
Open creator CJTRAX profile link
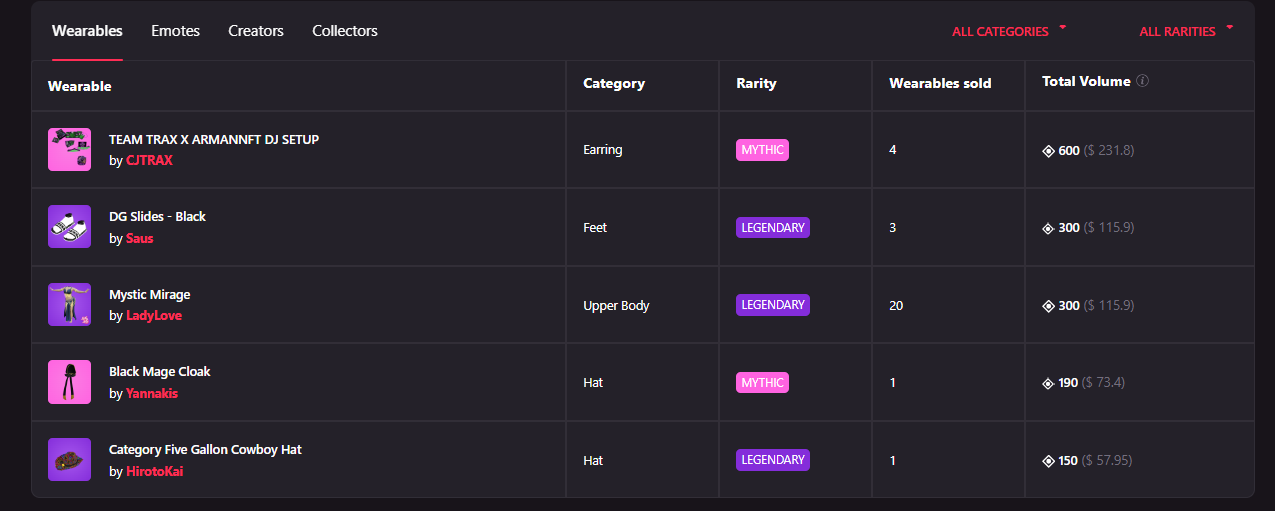[x=149, y=161]
